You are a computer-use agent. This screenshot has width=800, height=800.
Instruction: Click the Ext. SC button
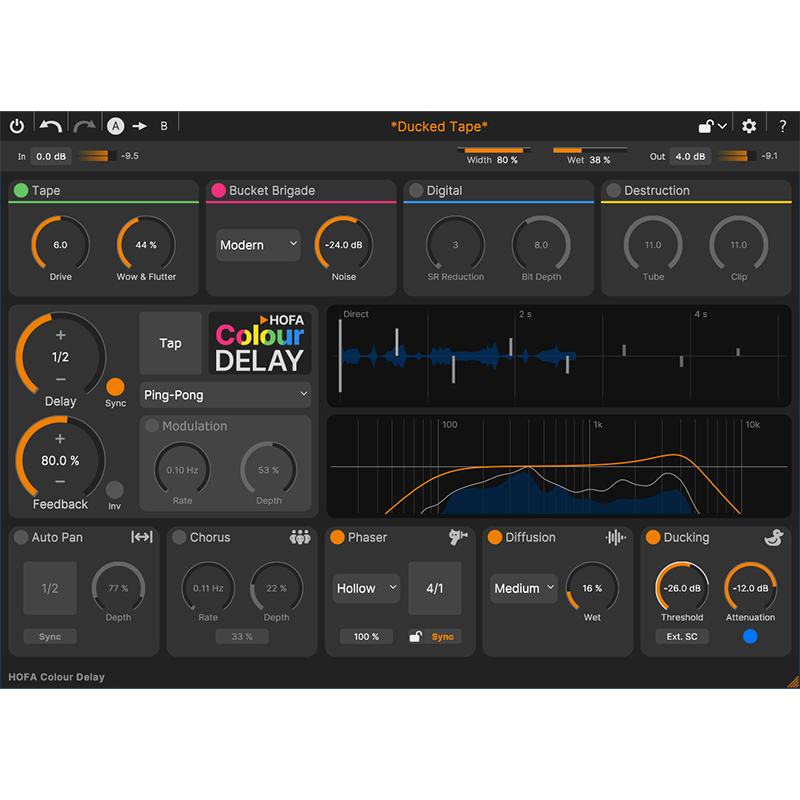click(x=682, y=637)
